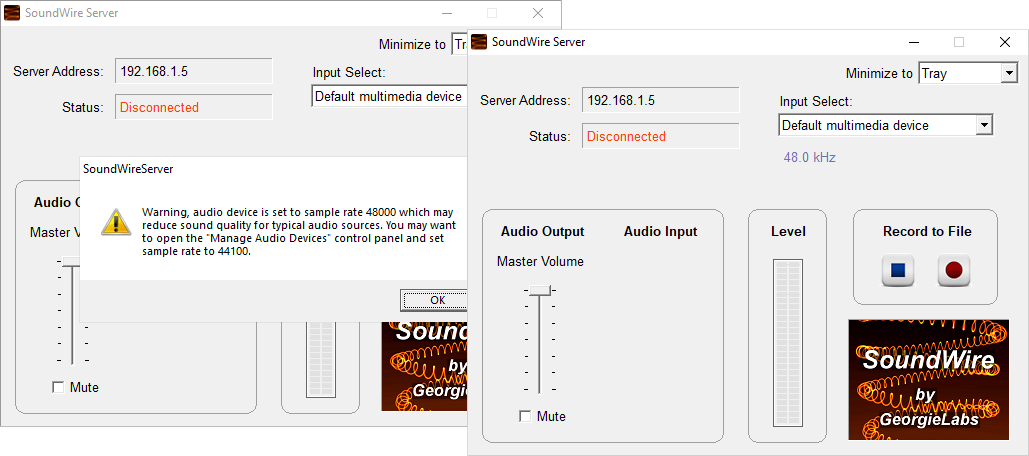Image resolution: width=1029 pixels, height=456 pixels.
Task: Click the 48.0 kHz sample rate text
Action: (x=809, y=157)
